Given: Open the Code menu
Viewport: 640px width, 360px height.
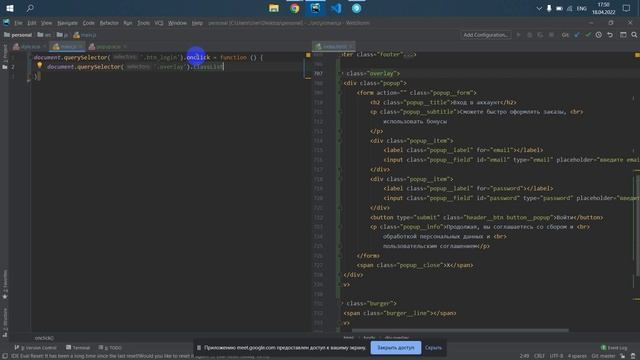Looking at the screenshot, I should tap(89, 23).
